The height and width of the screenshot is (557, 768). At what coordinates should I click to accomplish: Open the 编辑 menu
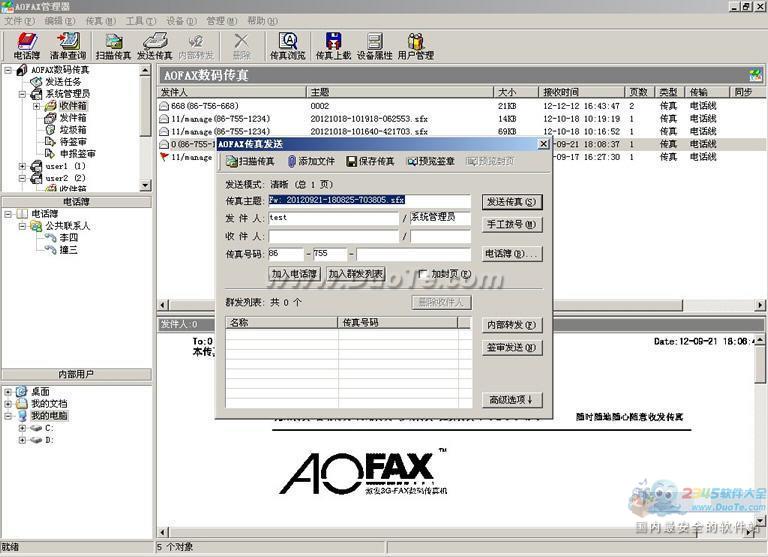pos(60,21)
